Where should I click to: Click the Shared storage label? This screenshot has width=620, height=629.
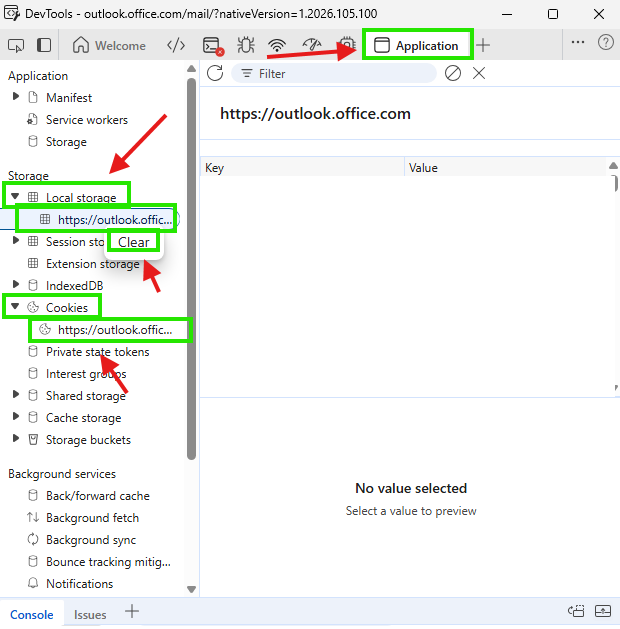pos(86,396)
